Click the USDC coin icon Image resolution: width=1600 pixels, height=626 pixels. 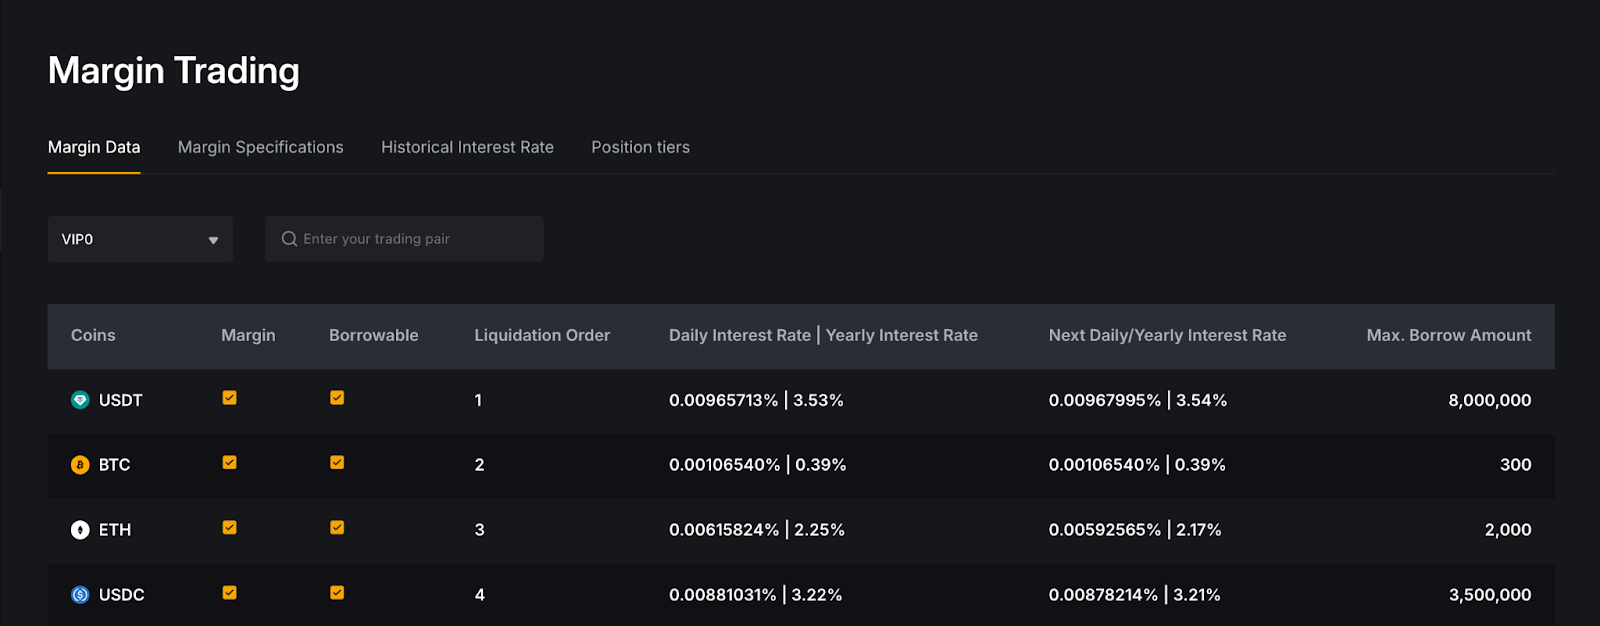coord(80,595)
